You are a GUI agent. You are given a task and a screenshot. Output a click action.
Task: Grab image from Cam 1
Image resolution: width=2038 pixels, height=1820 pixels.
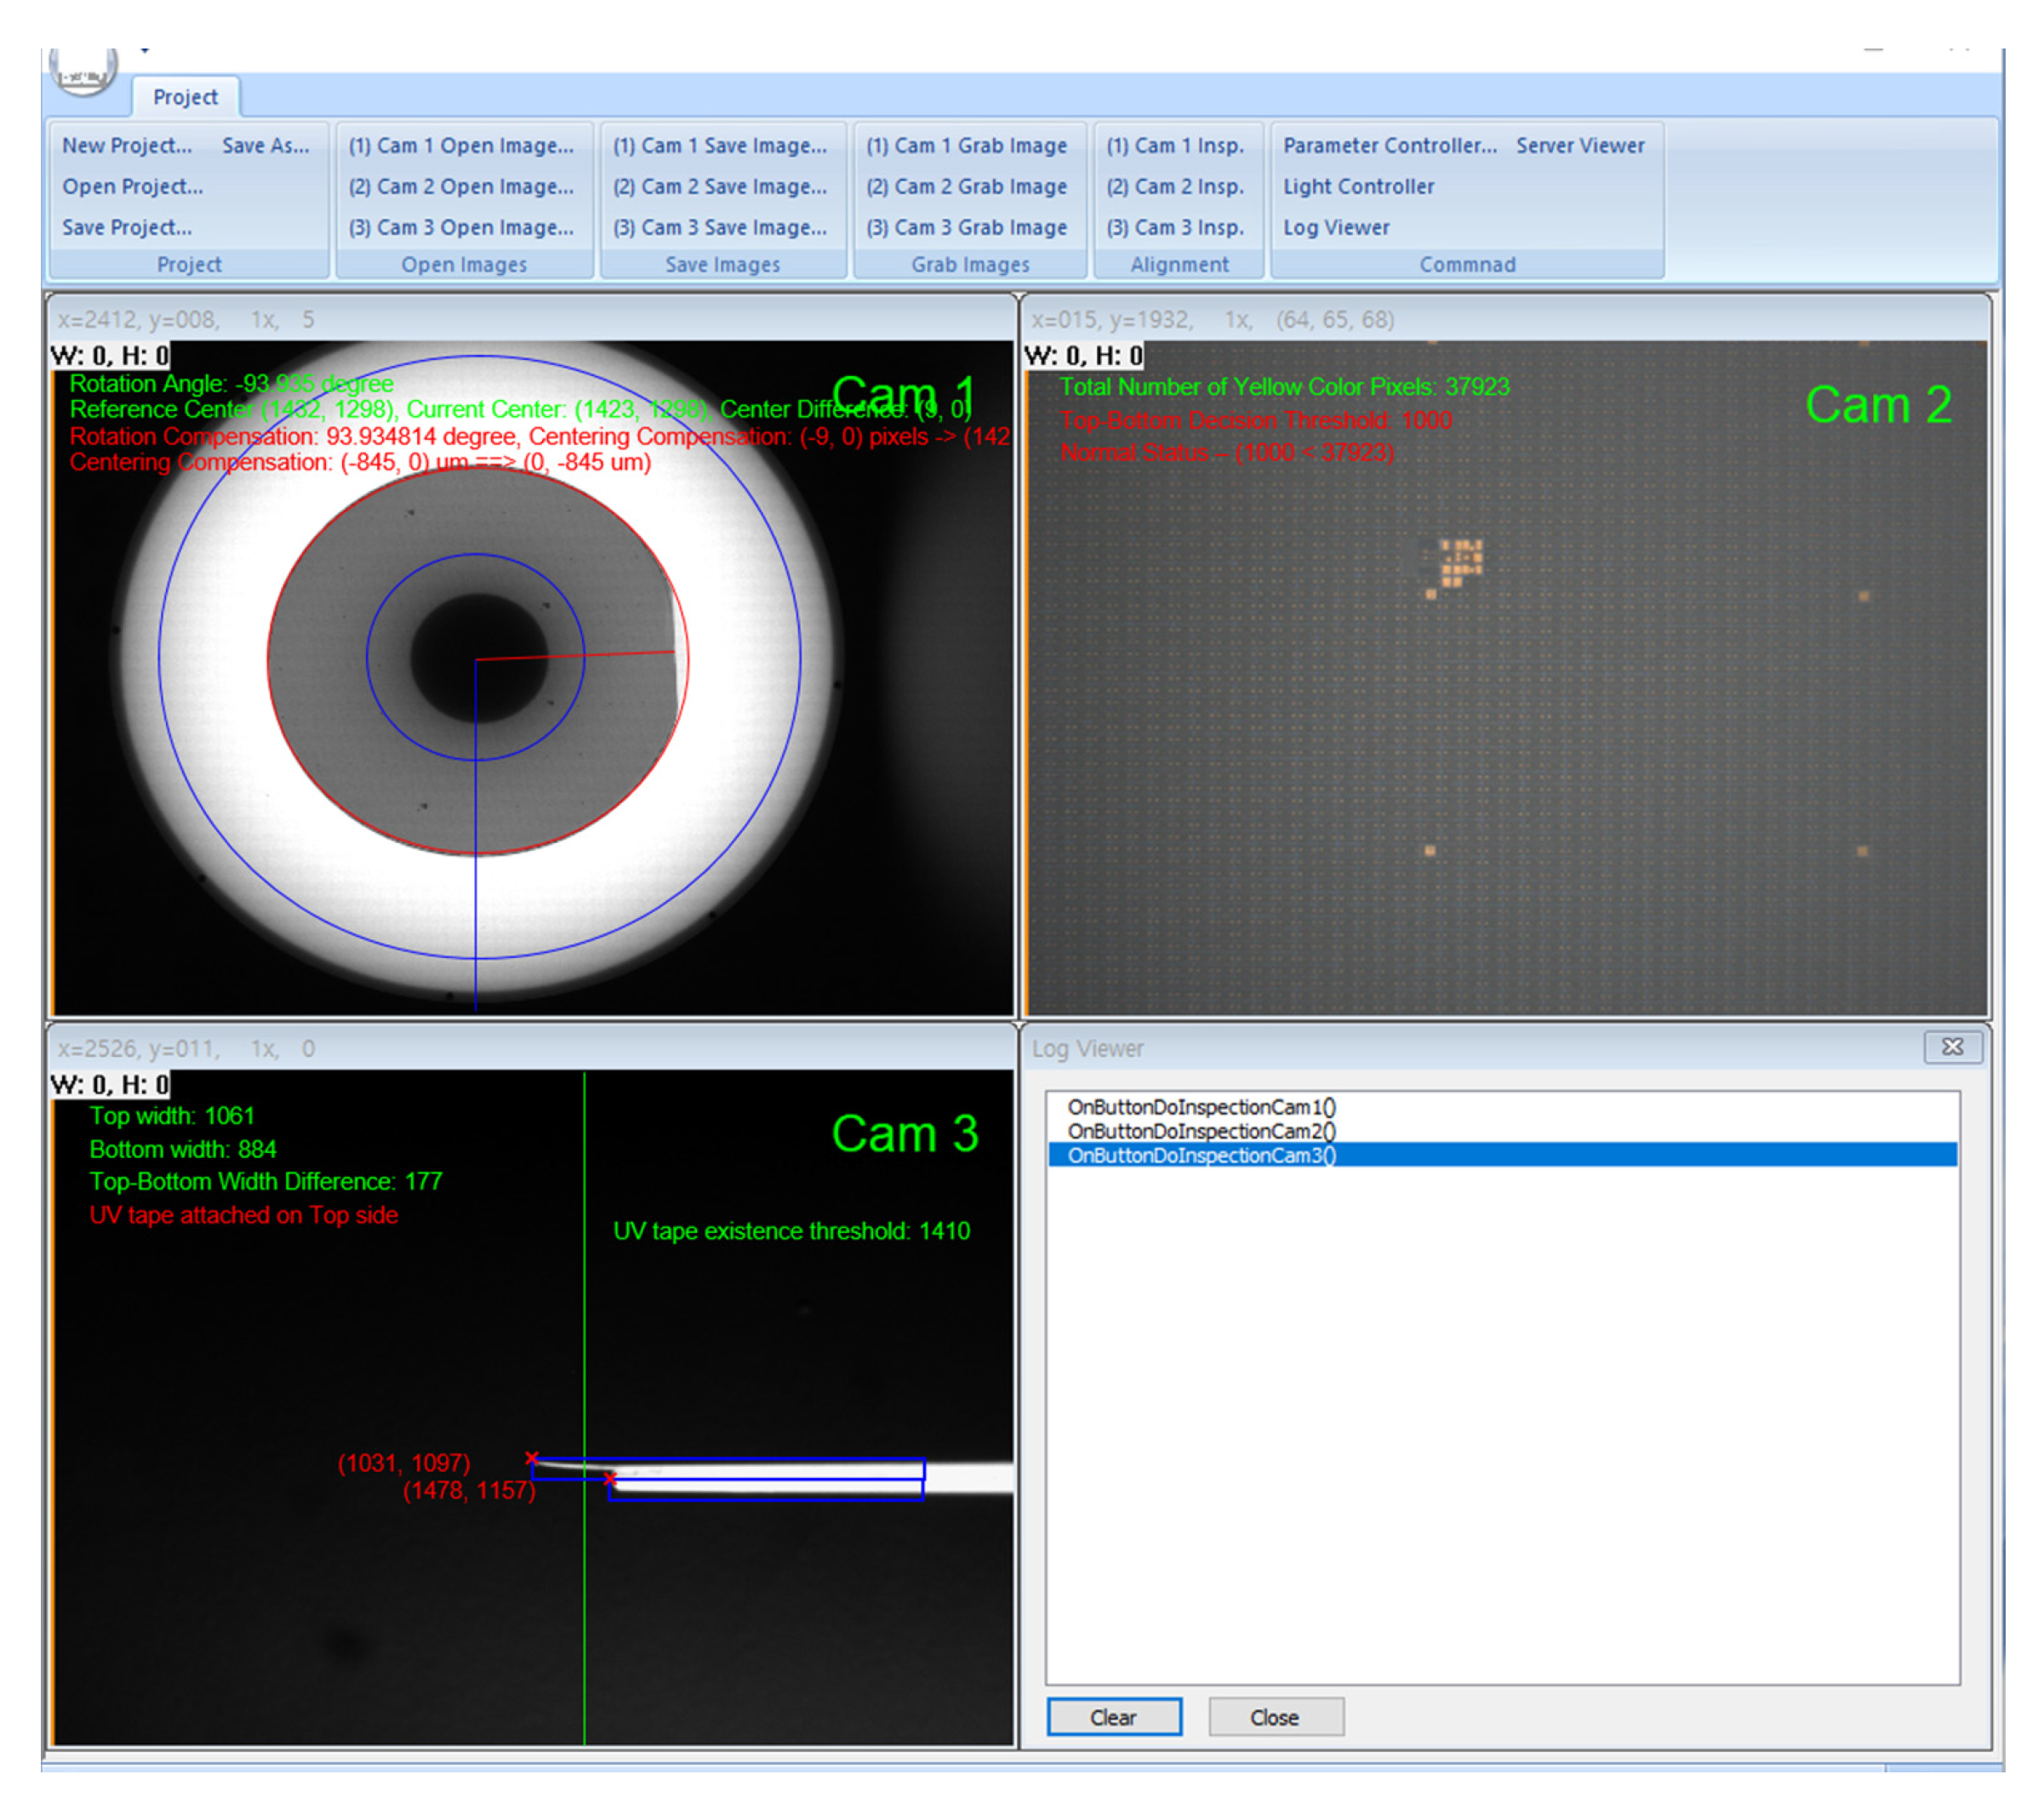pos(966,145)
